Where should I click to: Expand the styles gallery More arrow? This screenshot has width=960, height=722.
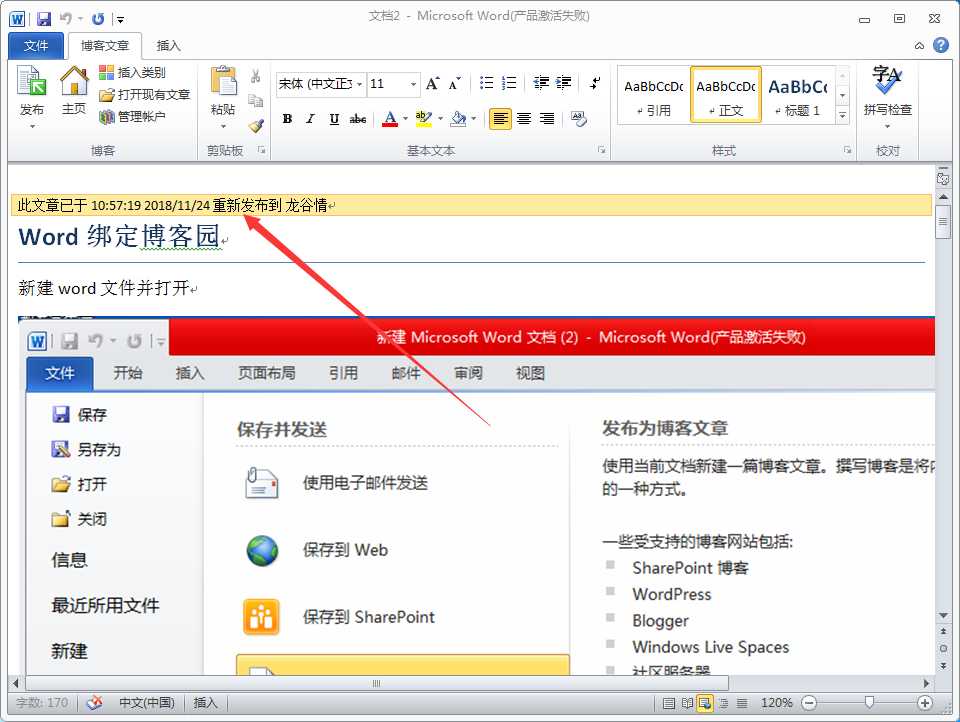pyautogui.click(x=843, y=115)
